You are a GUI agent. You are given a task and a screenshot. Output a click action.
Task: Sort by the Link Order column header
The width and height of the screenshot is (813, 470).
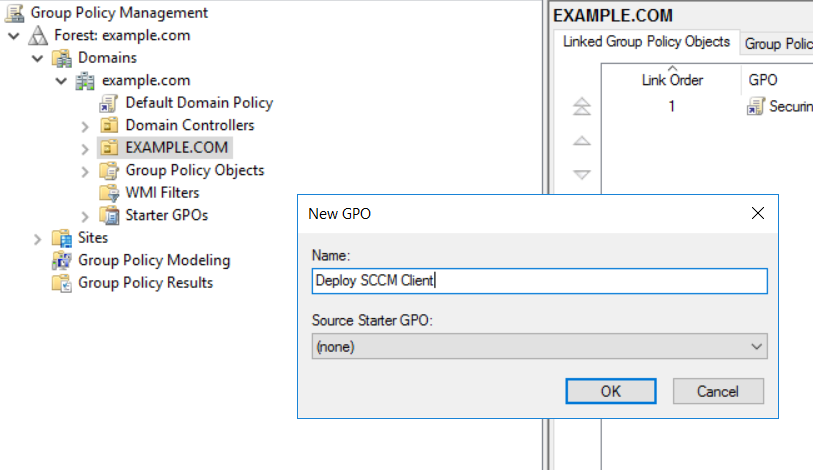click(x=672, y=79)
